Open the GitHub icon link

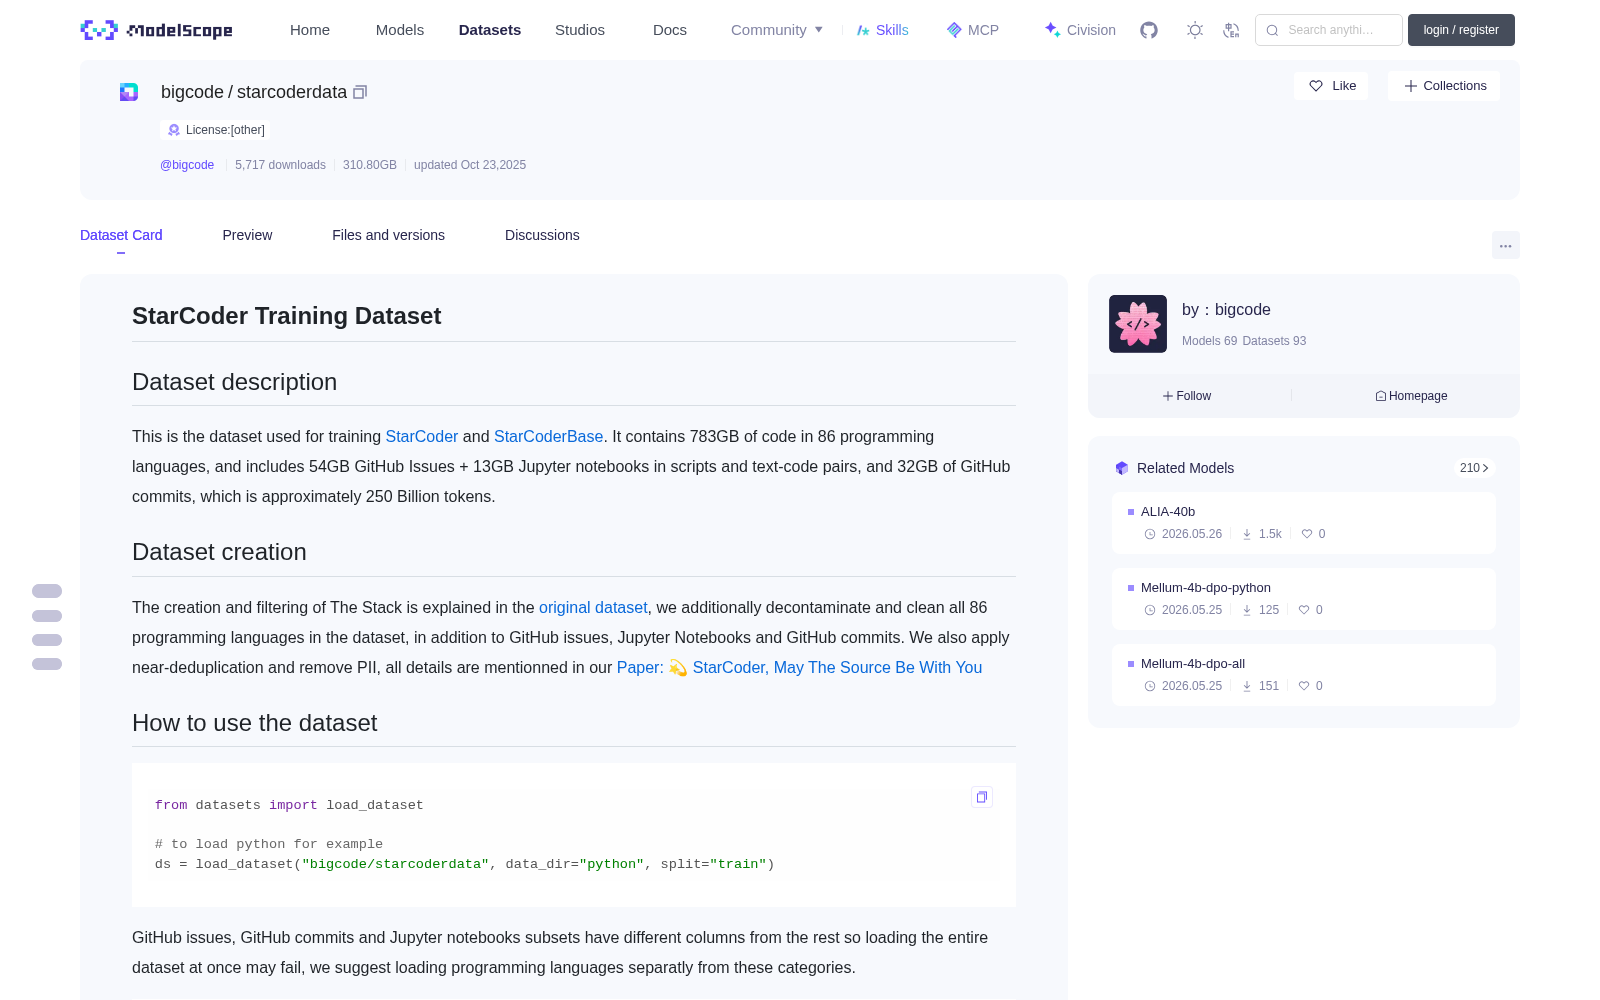[1149, 30]
